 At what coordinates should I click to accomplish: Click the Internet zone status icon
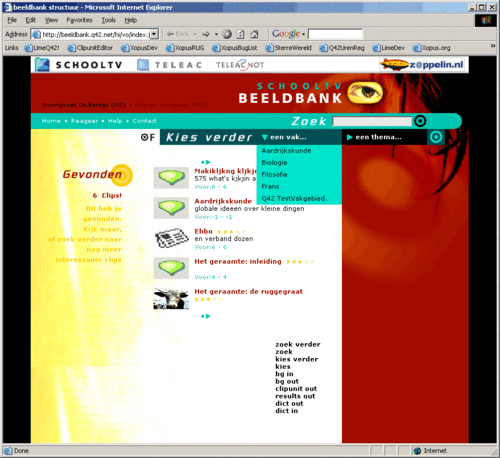point(417,451)
